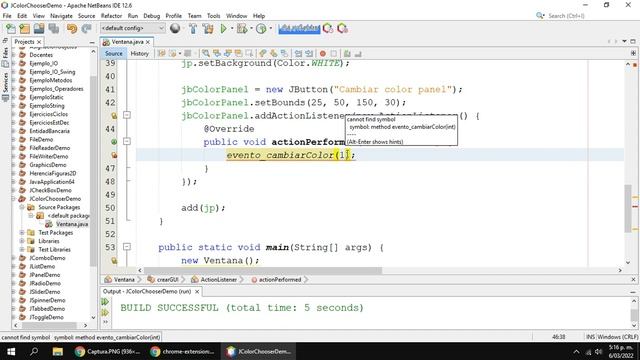Collapse the code fold at line 53

click(x=127, y=247)
